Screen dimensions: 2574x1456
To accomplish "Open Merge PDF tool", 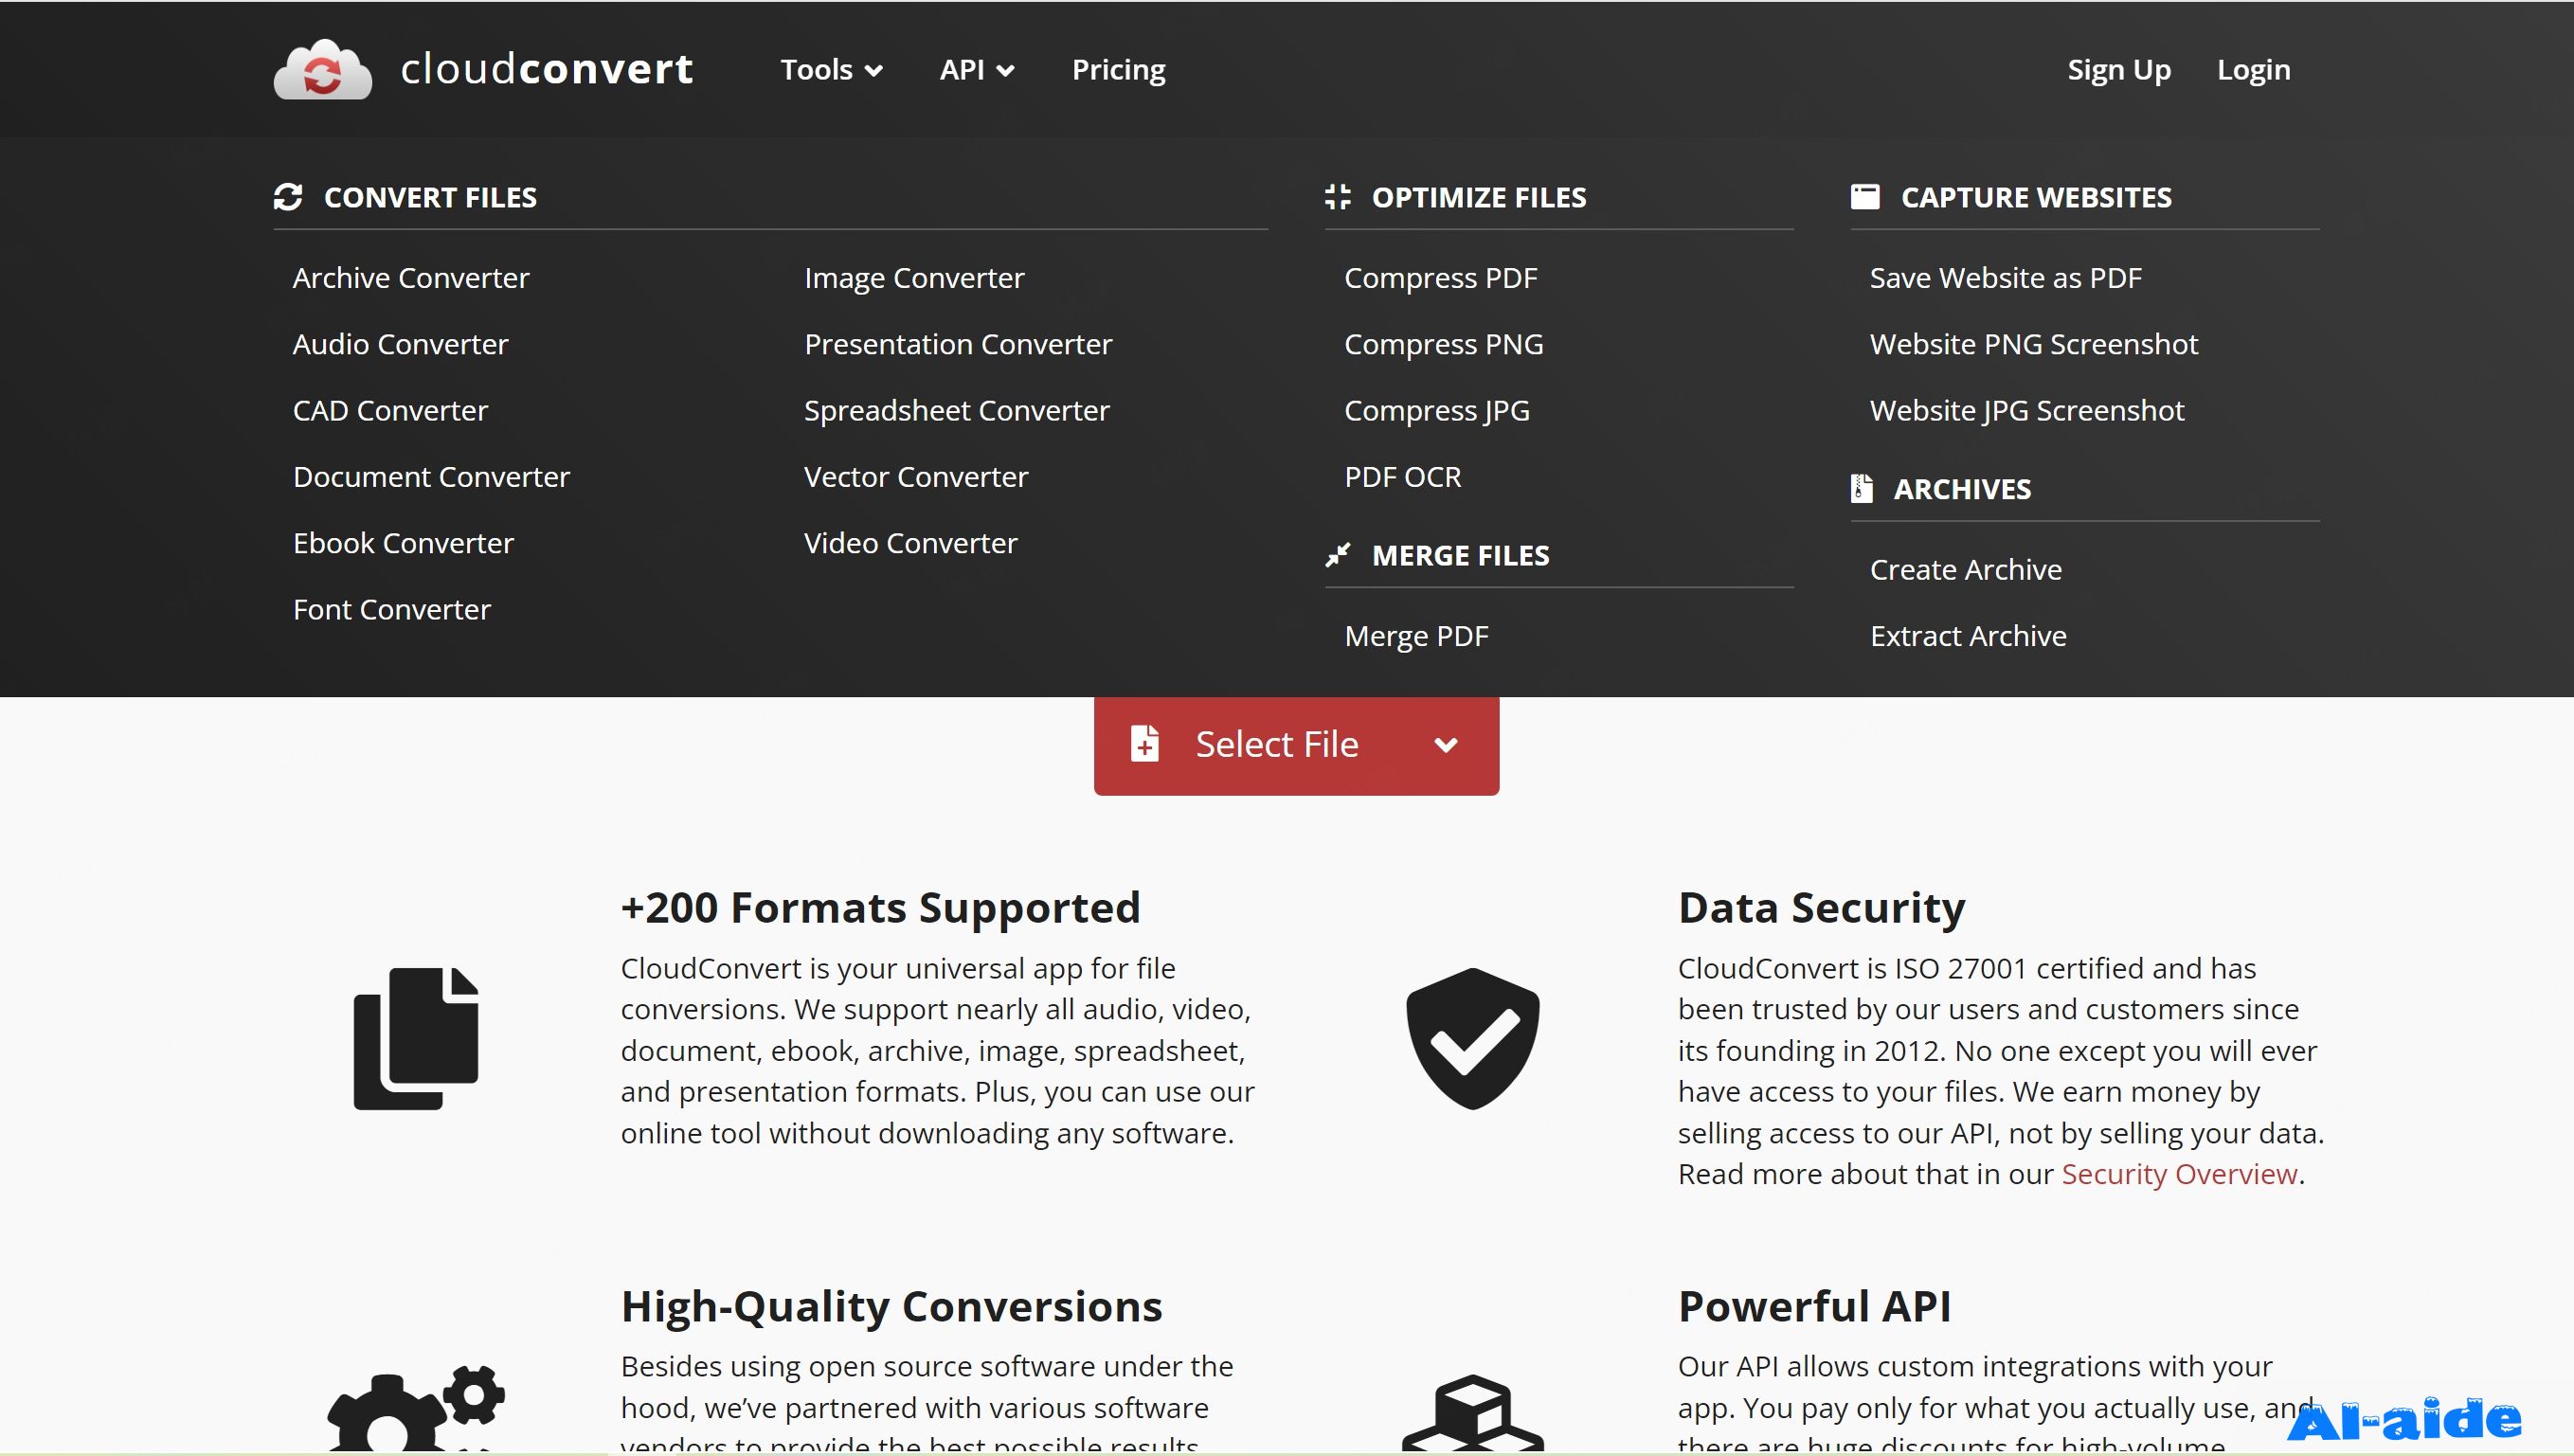I will (1417, 636).
